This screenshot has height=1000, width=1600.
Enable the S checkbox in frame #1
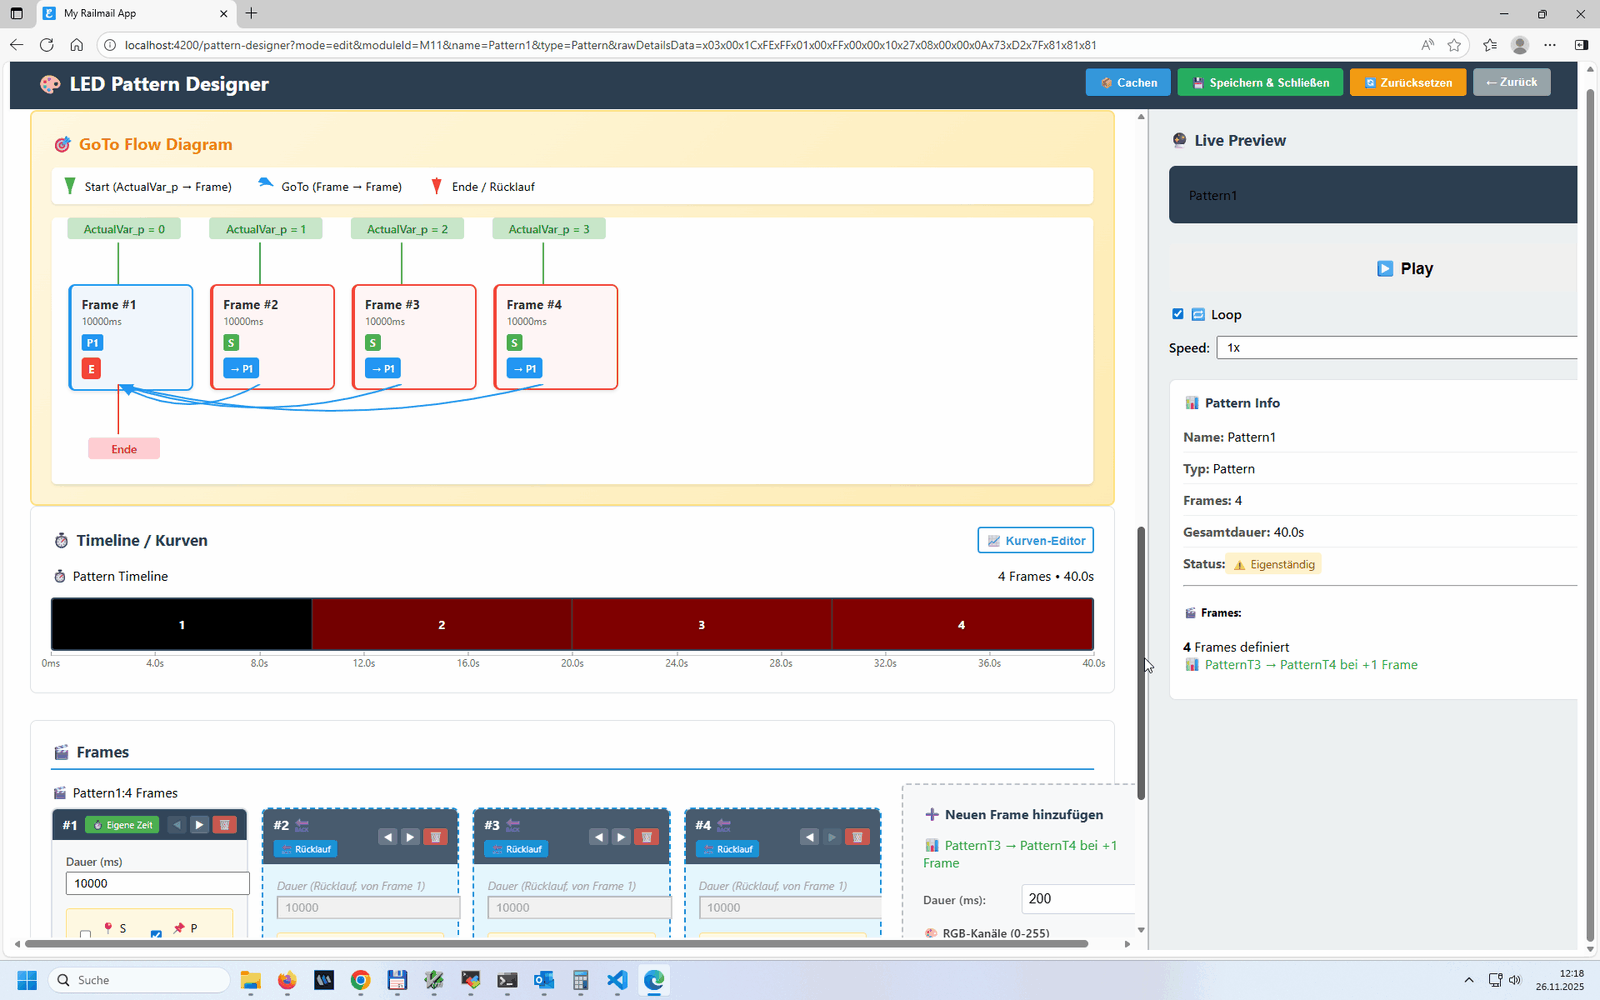[x=86, y=934]
